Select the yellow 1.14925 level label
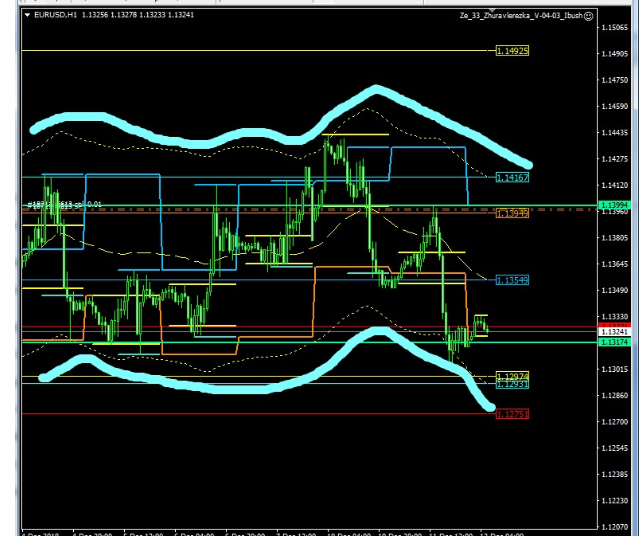The height and width of the screenshot is (537, 643). point(512,50)
